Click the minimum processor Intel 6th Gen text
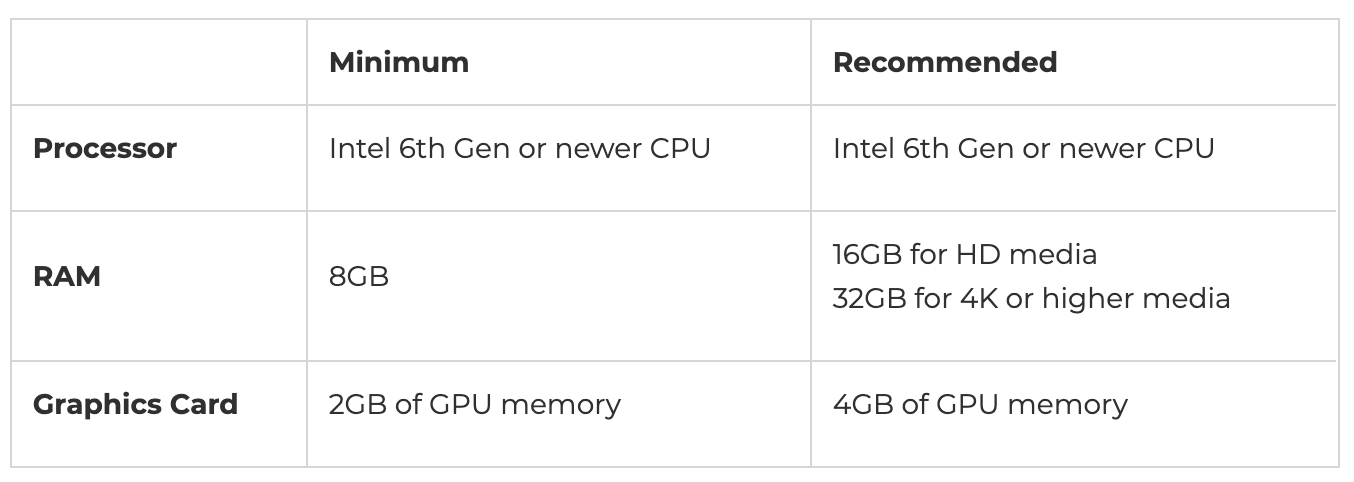The width and height of the screenshot is (1354, 482). tap(520, 148)
